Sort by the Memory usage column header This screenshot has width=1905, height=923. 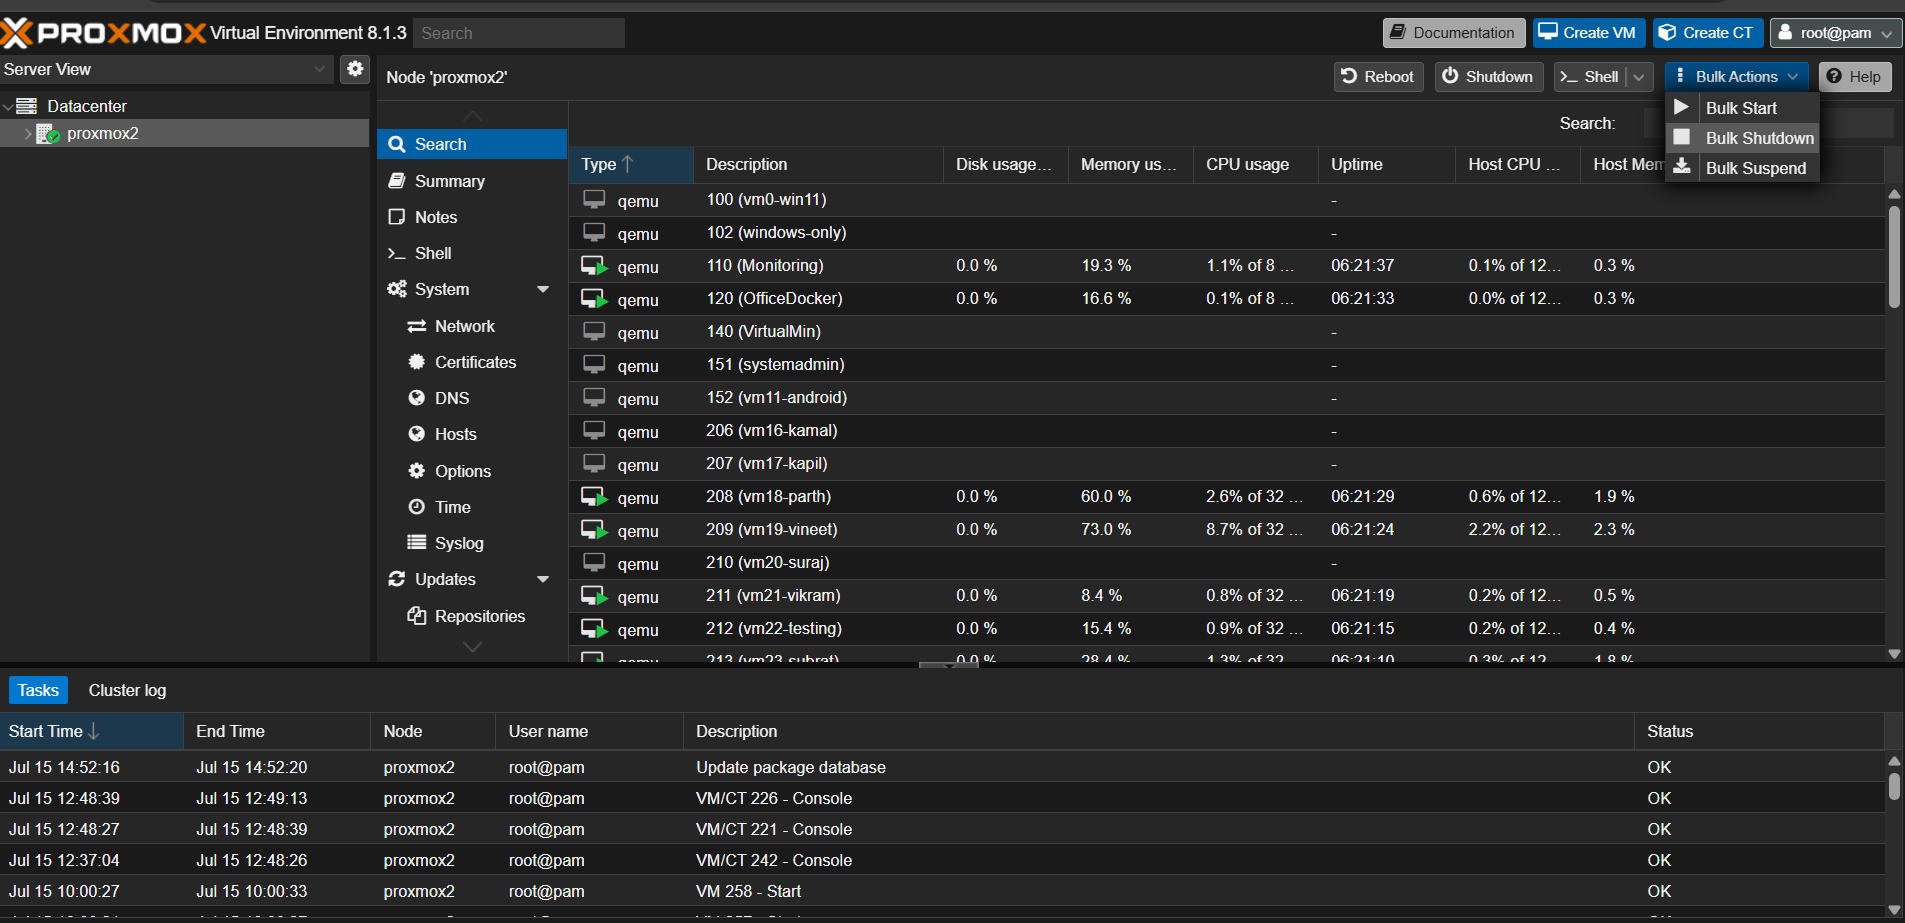(1130, 164)
